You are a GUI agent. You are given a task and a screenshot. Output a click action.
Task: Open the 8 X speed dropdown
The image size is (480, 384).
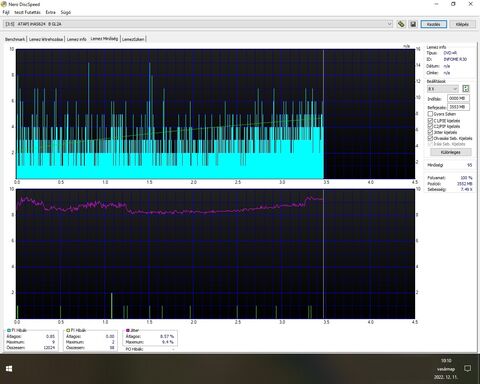point(443,89)
